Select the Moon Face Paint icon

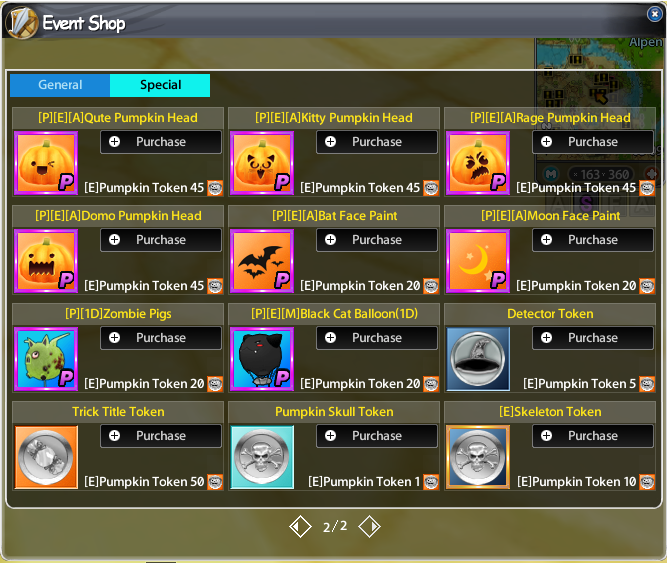(x=478, y=261)
